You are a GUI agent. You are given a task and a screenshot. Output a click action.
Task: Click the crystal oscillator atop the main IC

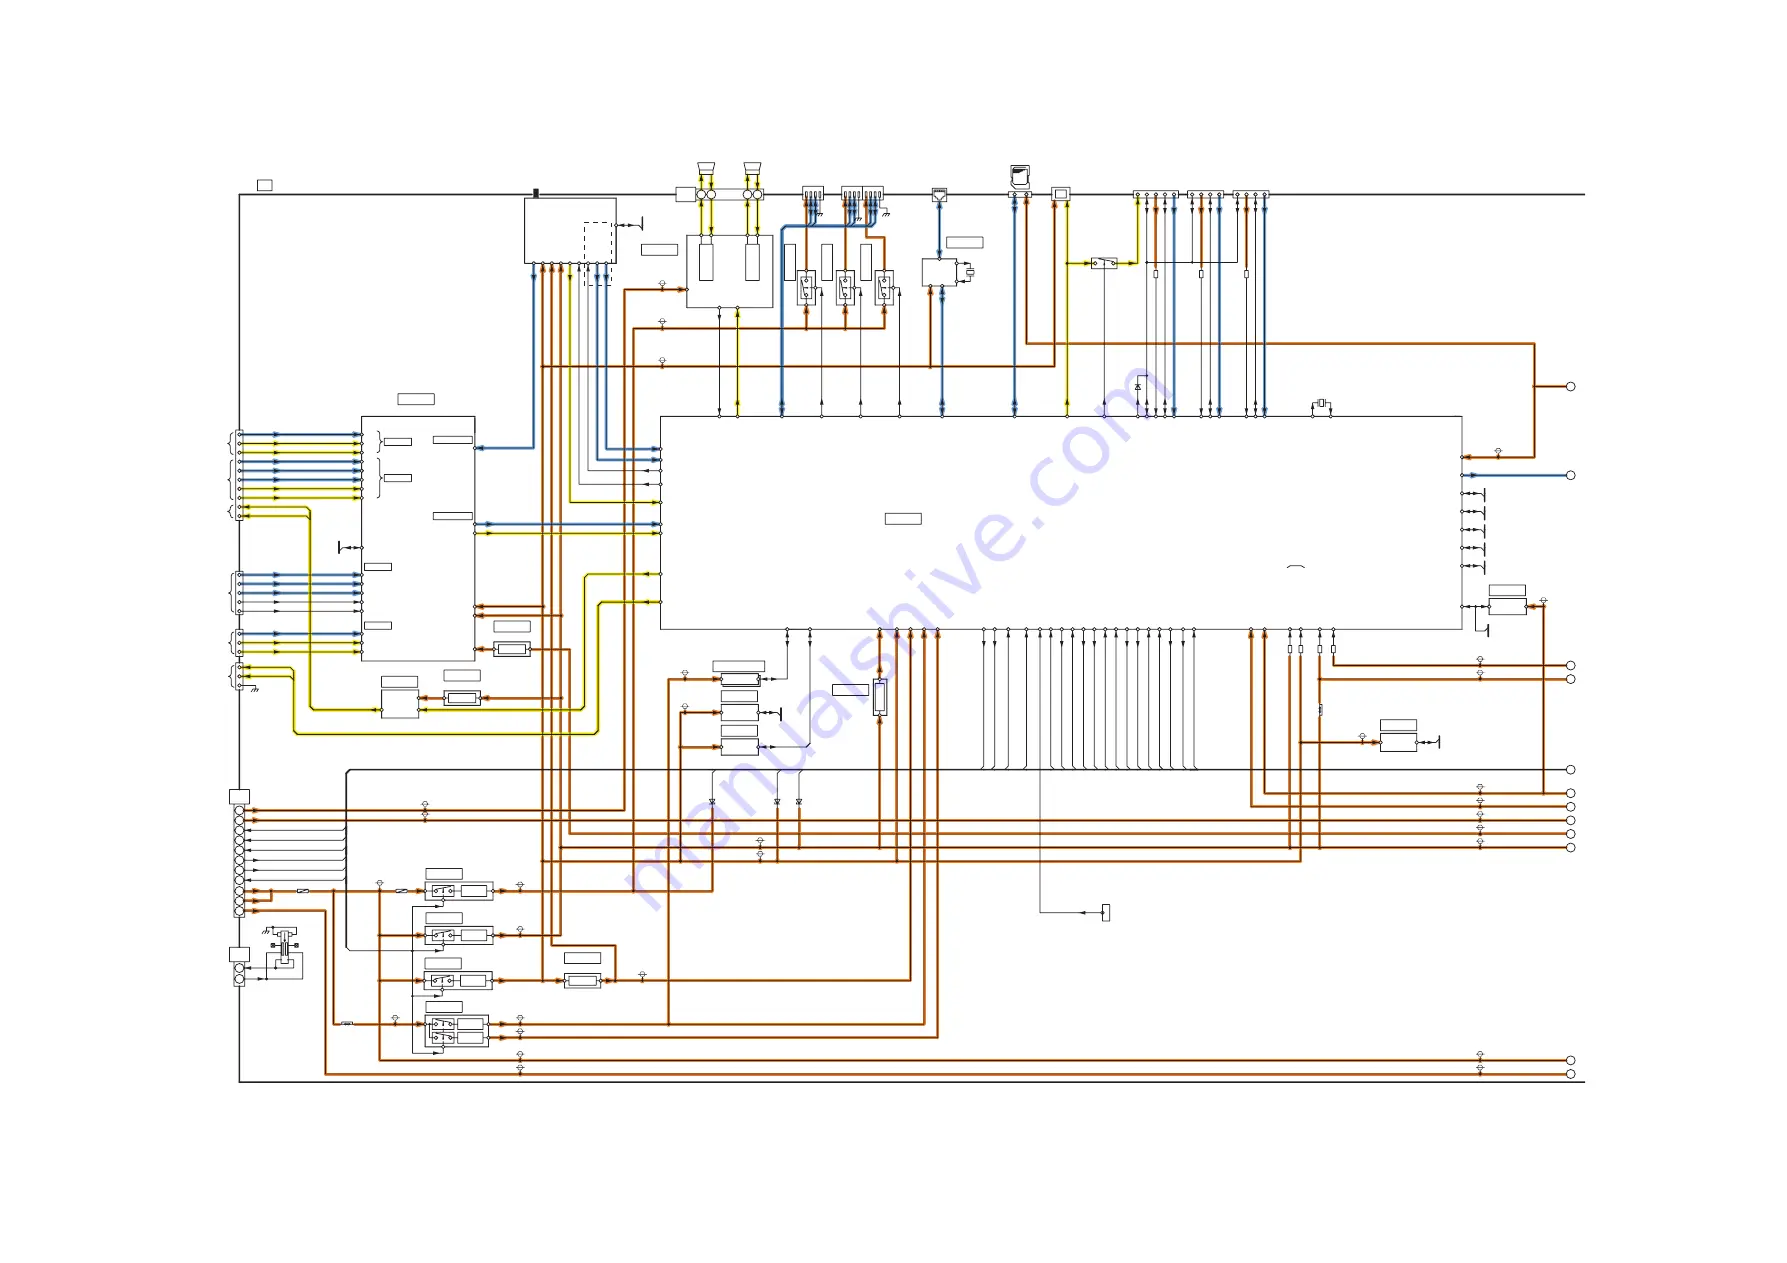(x=1322, y=403)
